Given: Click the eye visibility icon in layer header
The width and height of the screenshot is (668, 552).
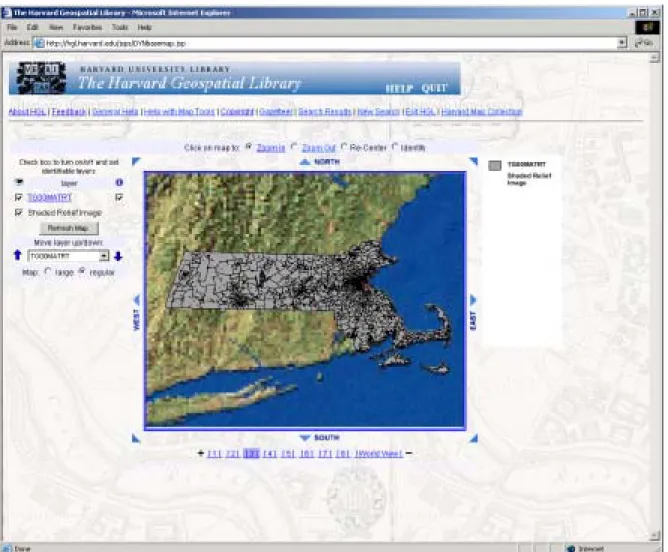Looking at the screenshot, I should [19, 182].
